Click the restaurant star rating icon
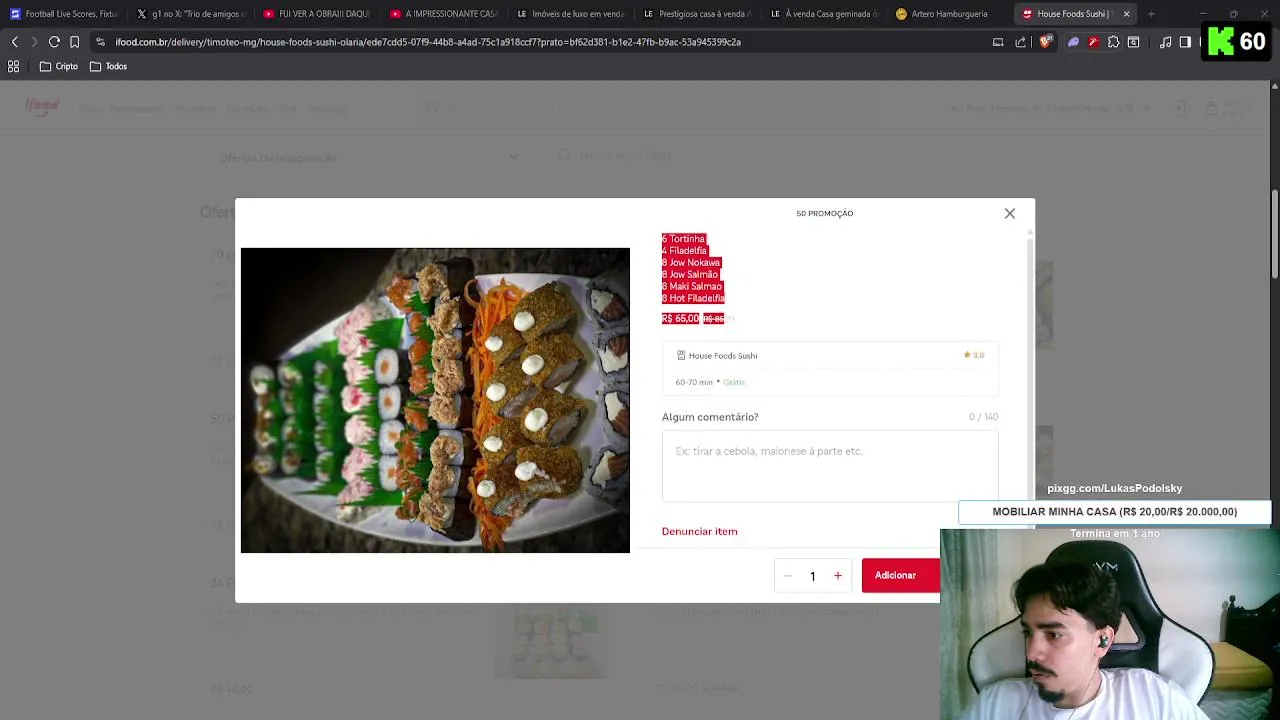 [967, 355]
